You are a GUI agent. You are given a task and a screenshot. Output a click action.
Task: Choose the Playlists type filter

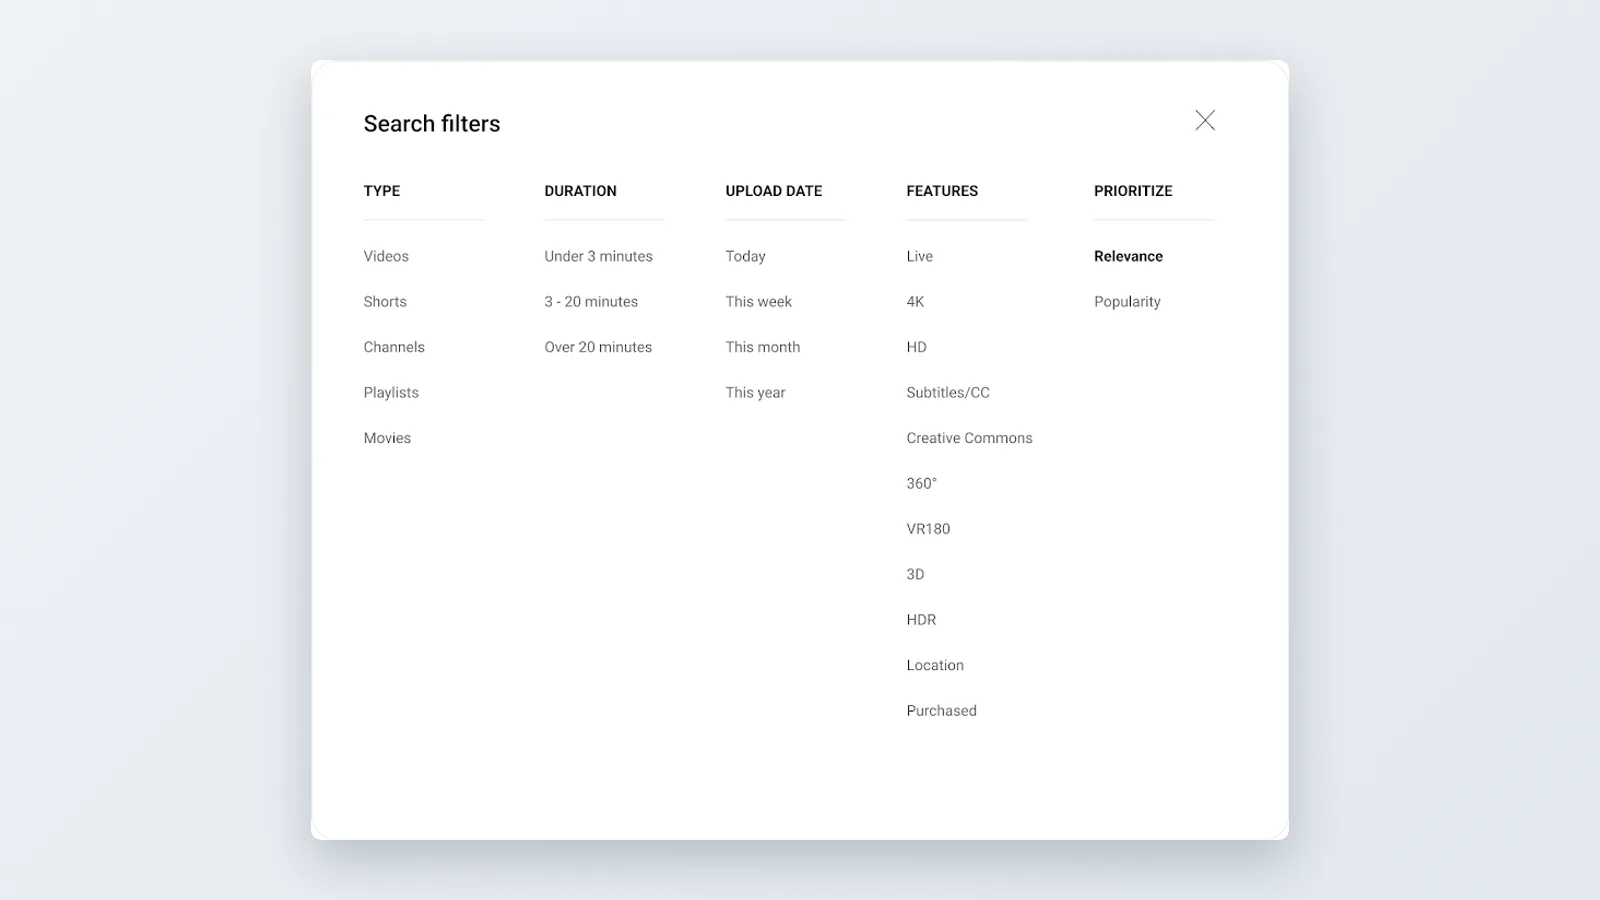391,393
